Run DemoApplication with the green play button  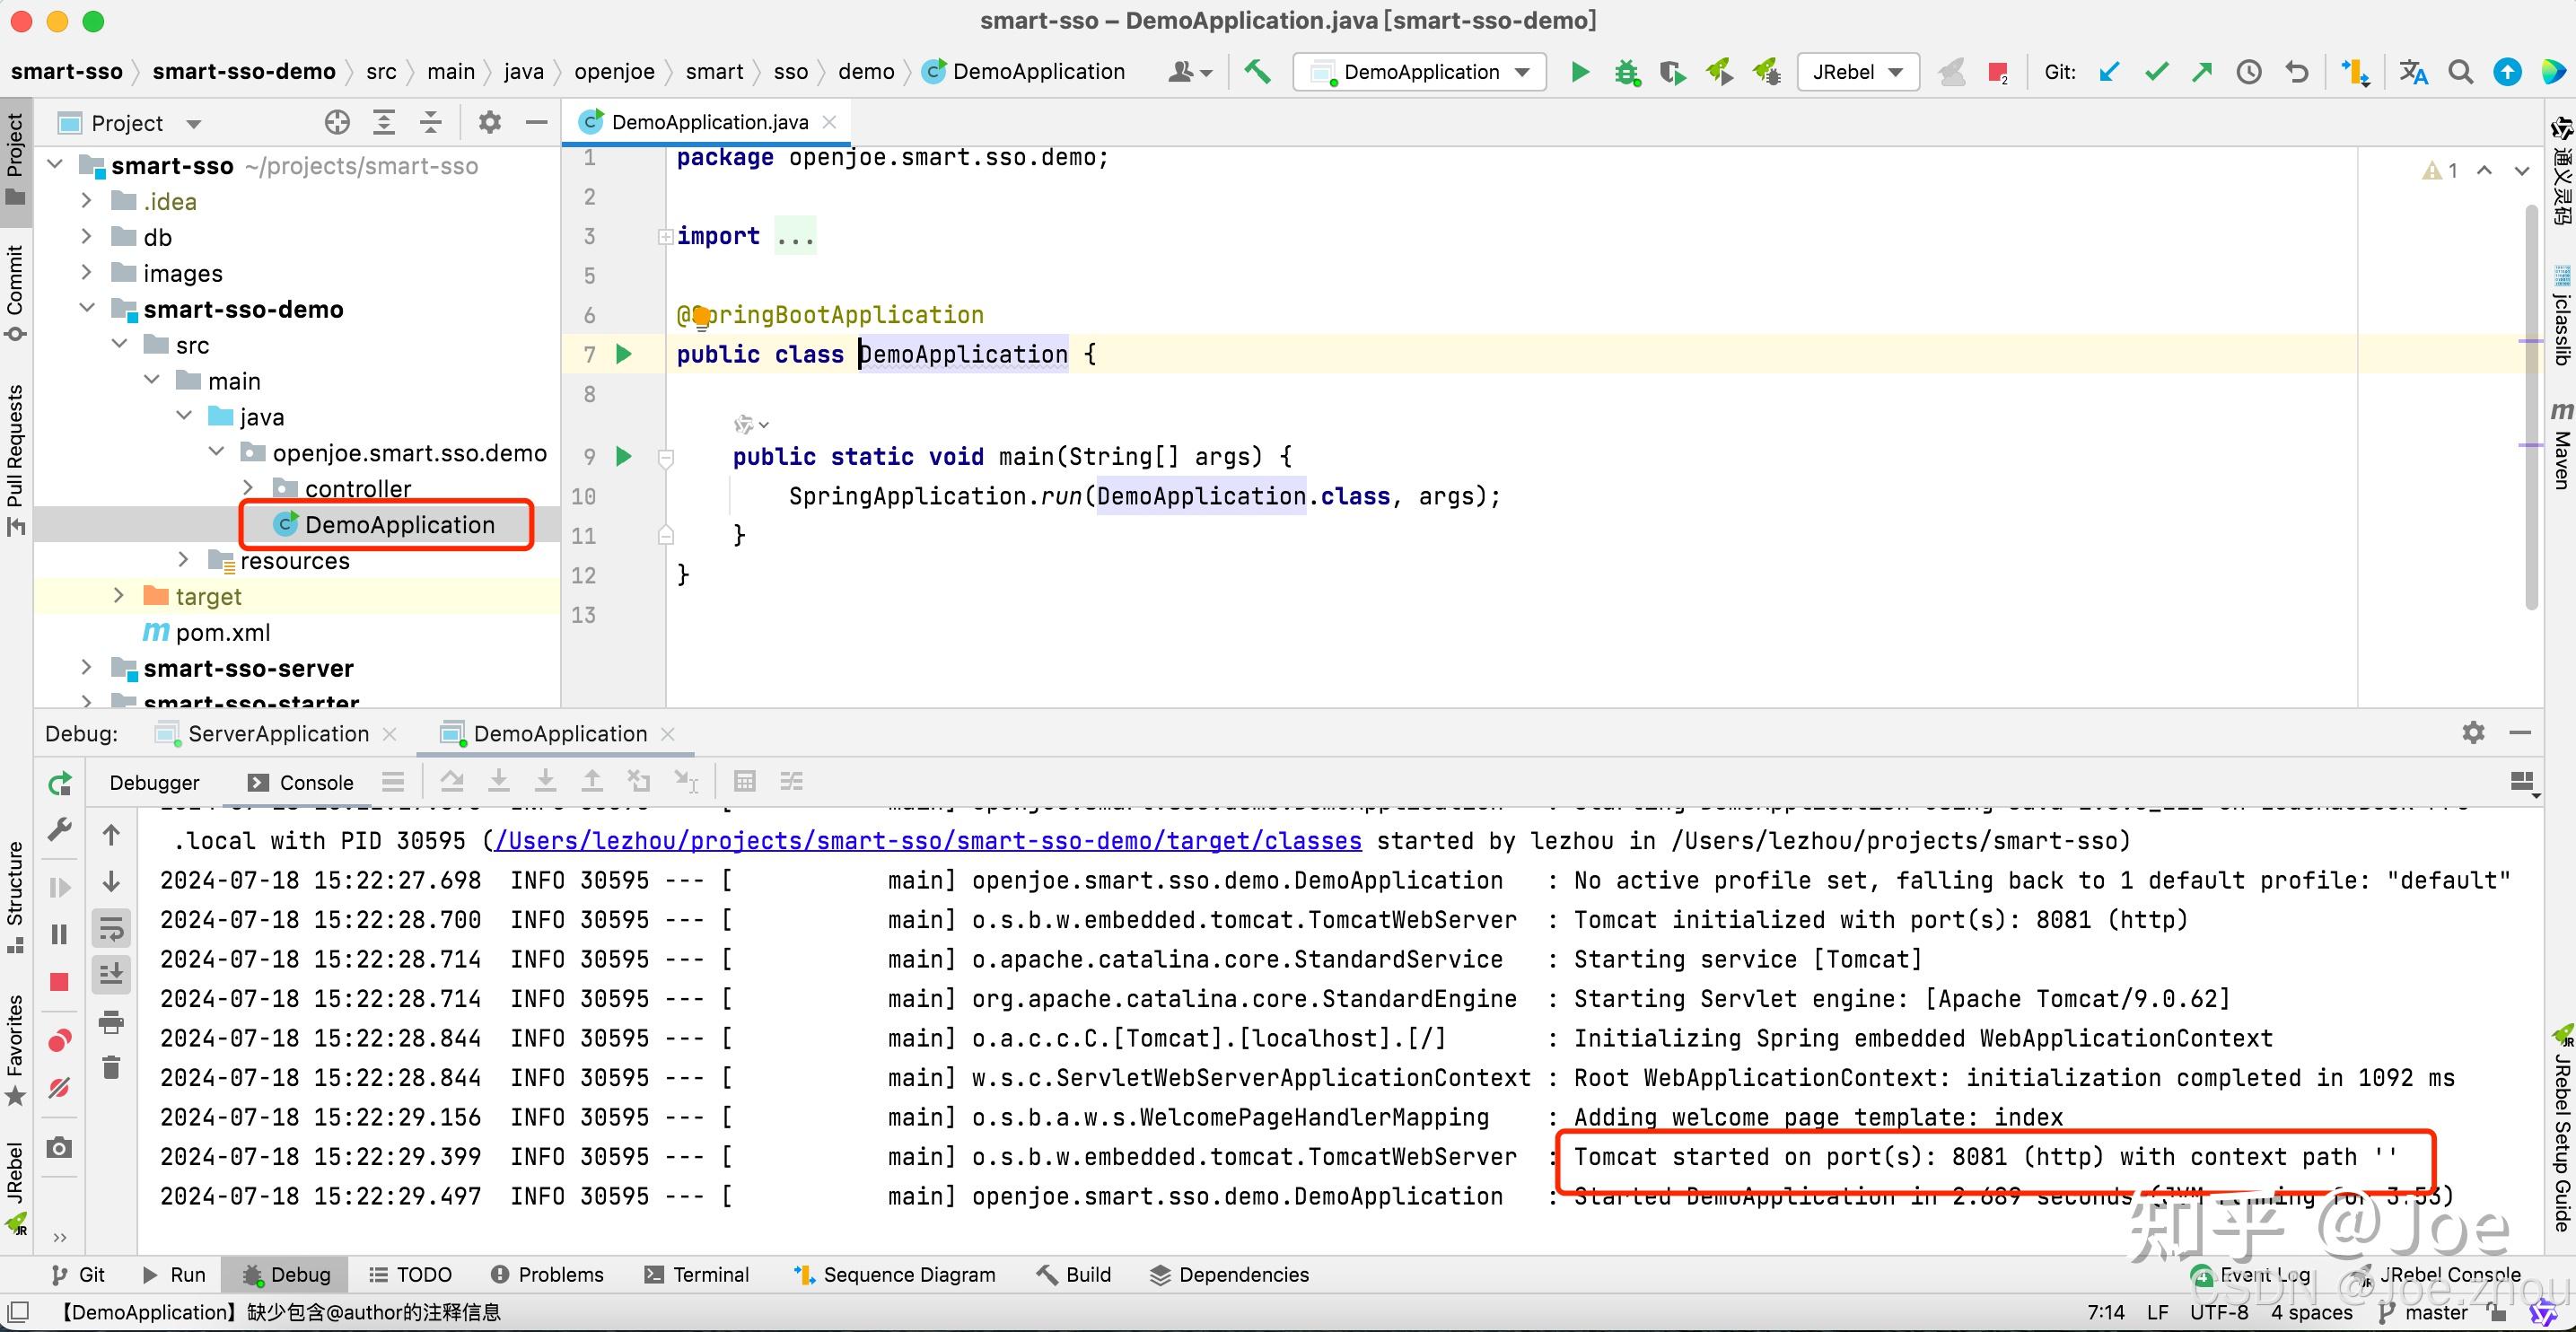tap(1580, 72)
